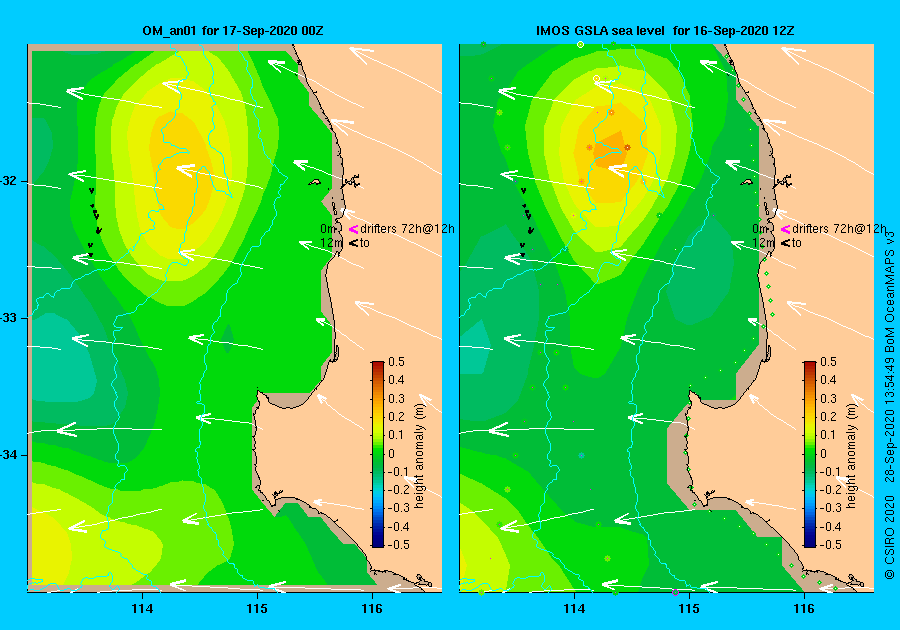Click the magenta circle marker at right map bottom
This screenshot has width=900, height=630.
point(675,593)
